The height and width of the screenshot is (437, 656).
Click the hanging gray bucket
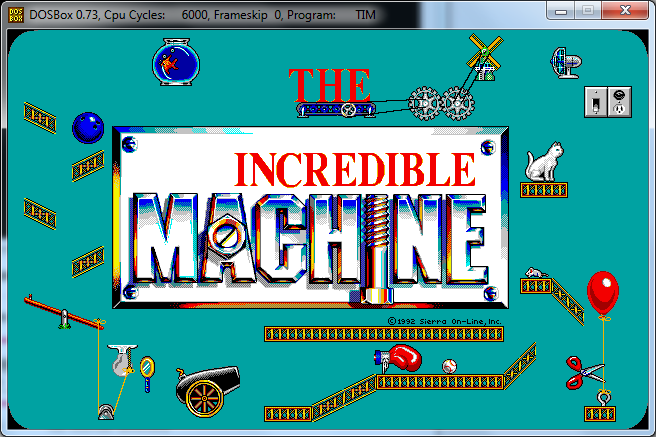pyautogui.click(x=122, y=360)
